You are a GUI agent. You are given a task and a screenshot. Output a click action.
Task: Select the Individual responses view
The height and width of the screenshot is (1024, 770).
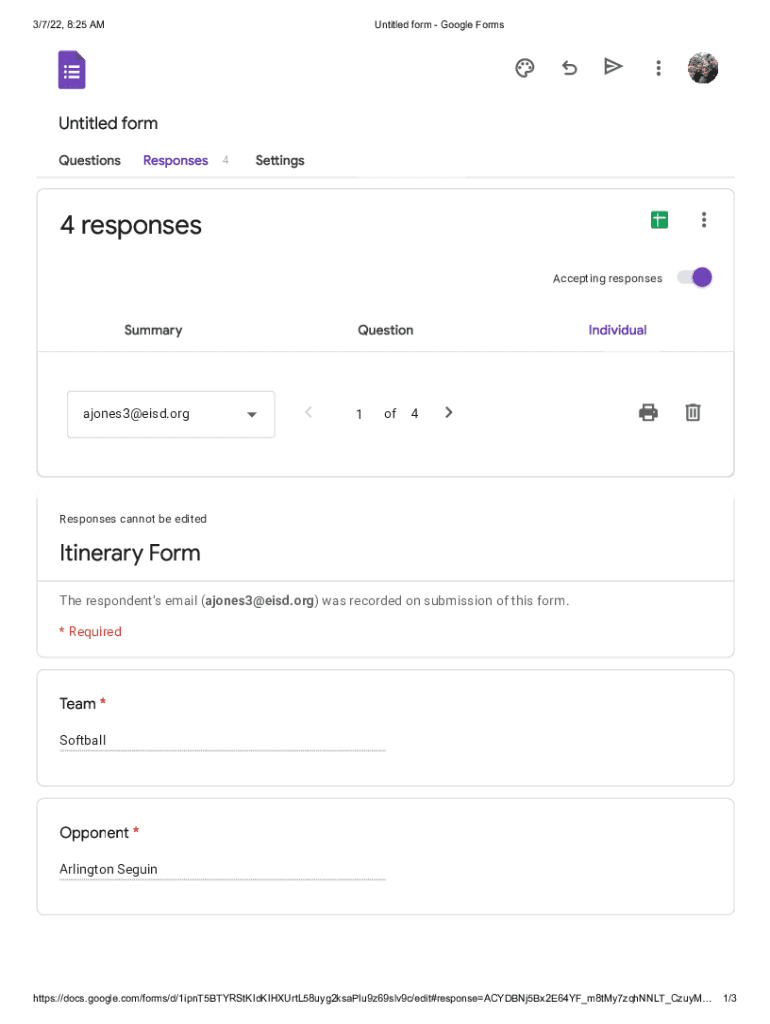617,330
